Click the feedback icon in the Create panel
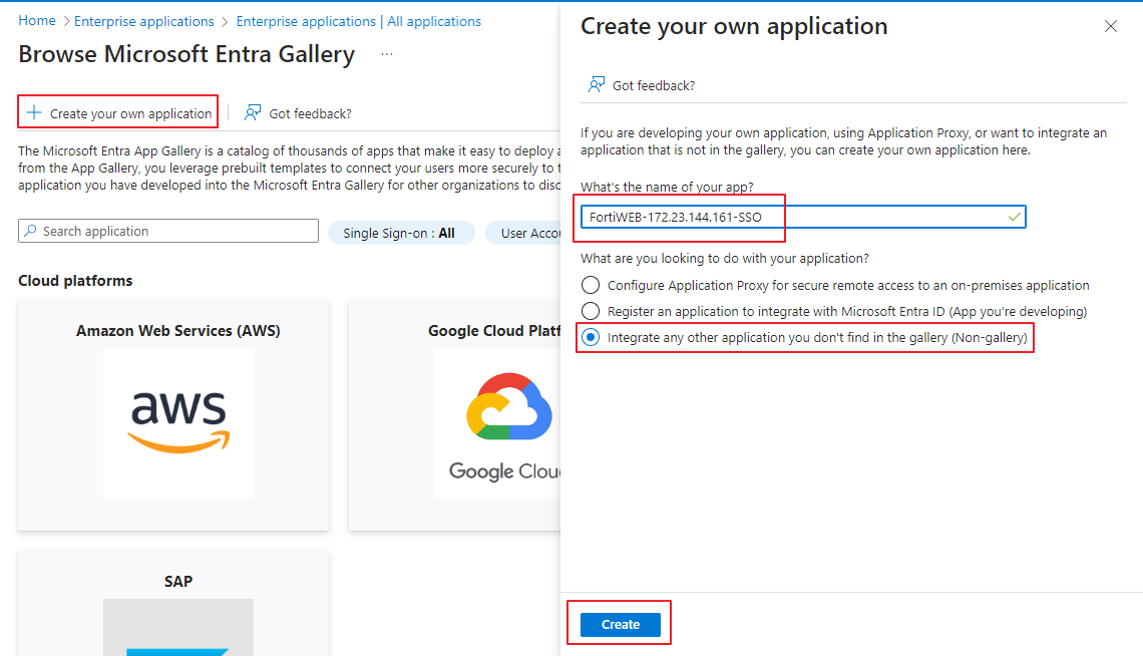The width and height of the screenshot is (1143, 656). pos(596,85)
